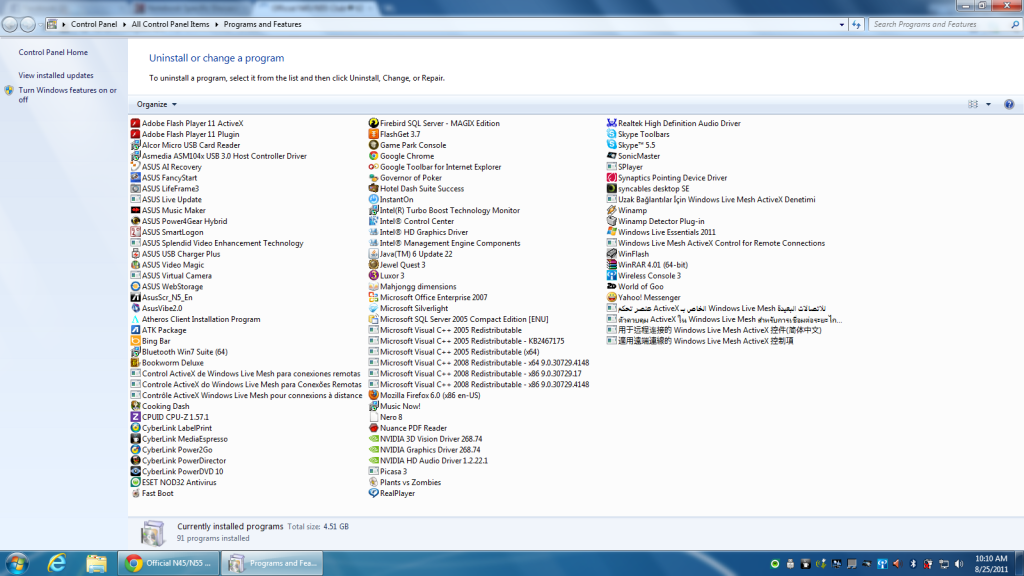This screenshot has height=576, width=1024.
Task: Click the Bluetooth tray icon
Action: coord(913,564)
